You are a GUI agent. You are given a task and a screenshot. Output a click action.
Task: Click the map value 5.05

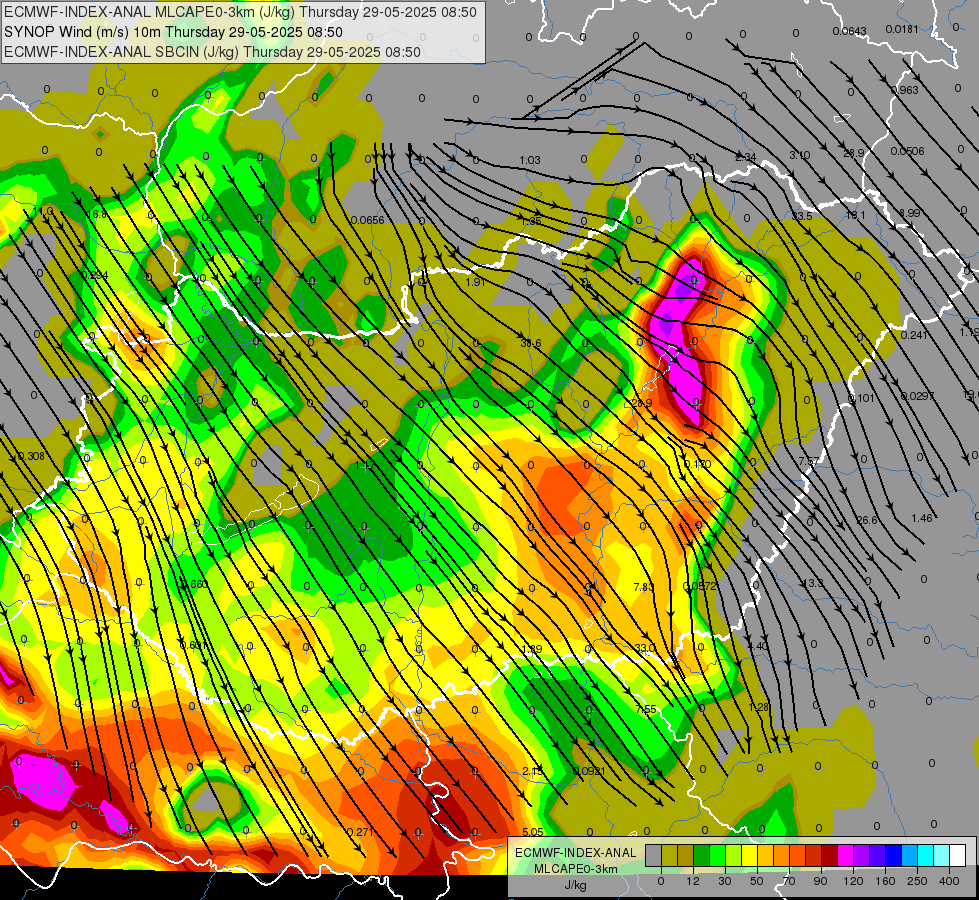coord(533,832)
